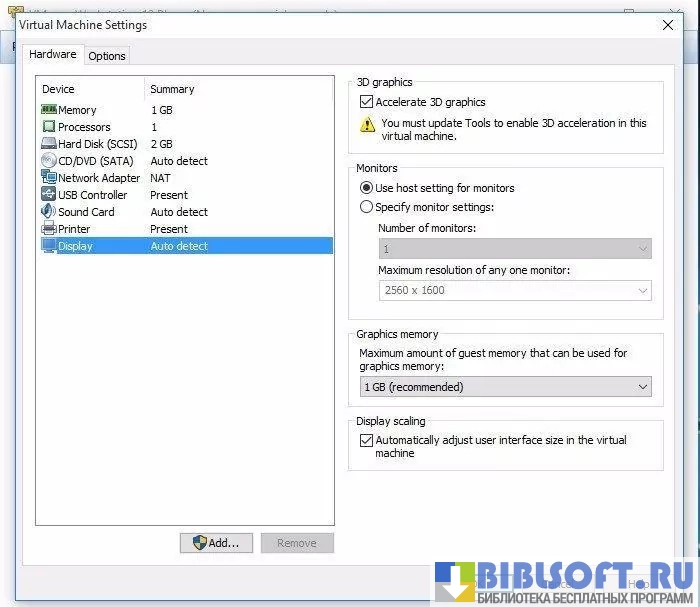Screen dimensions: 700x607
Task: Choose the CD/DVD (SATA) disc icon
Action: [49, 161]
